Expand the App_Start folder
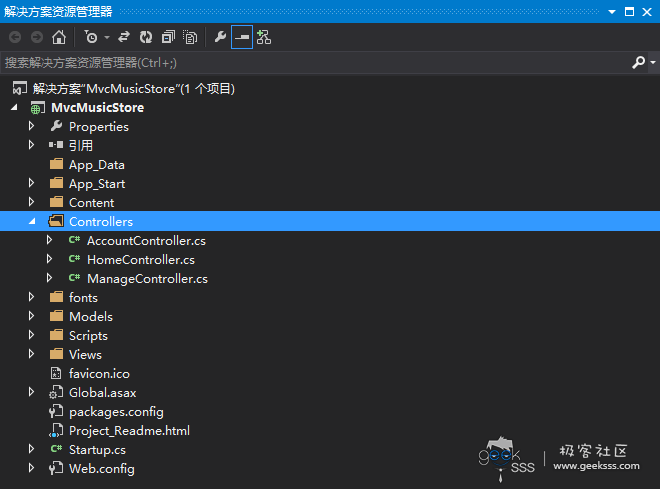The width and height of the screenshot is (660, 489). tap(31, 183)
